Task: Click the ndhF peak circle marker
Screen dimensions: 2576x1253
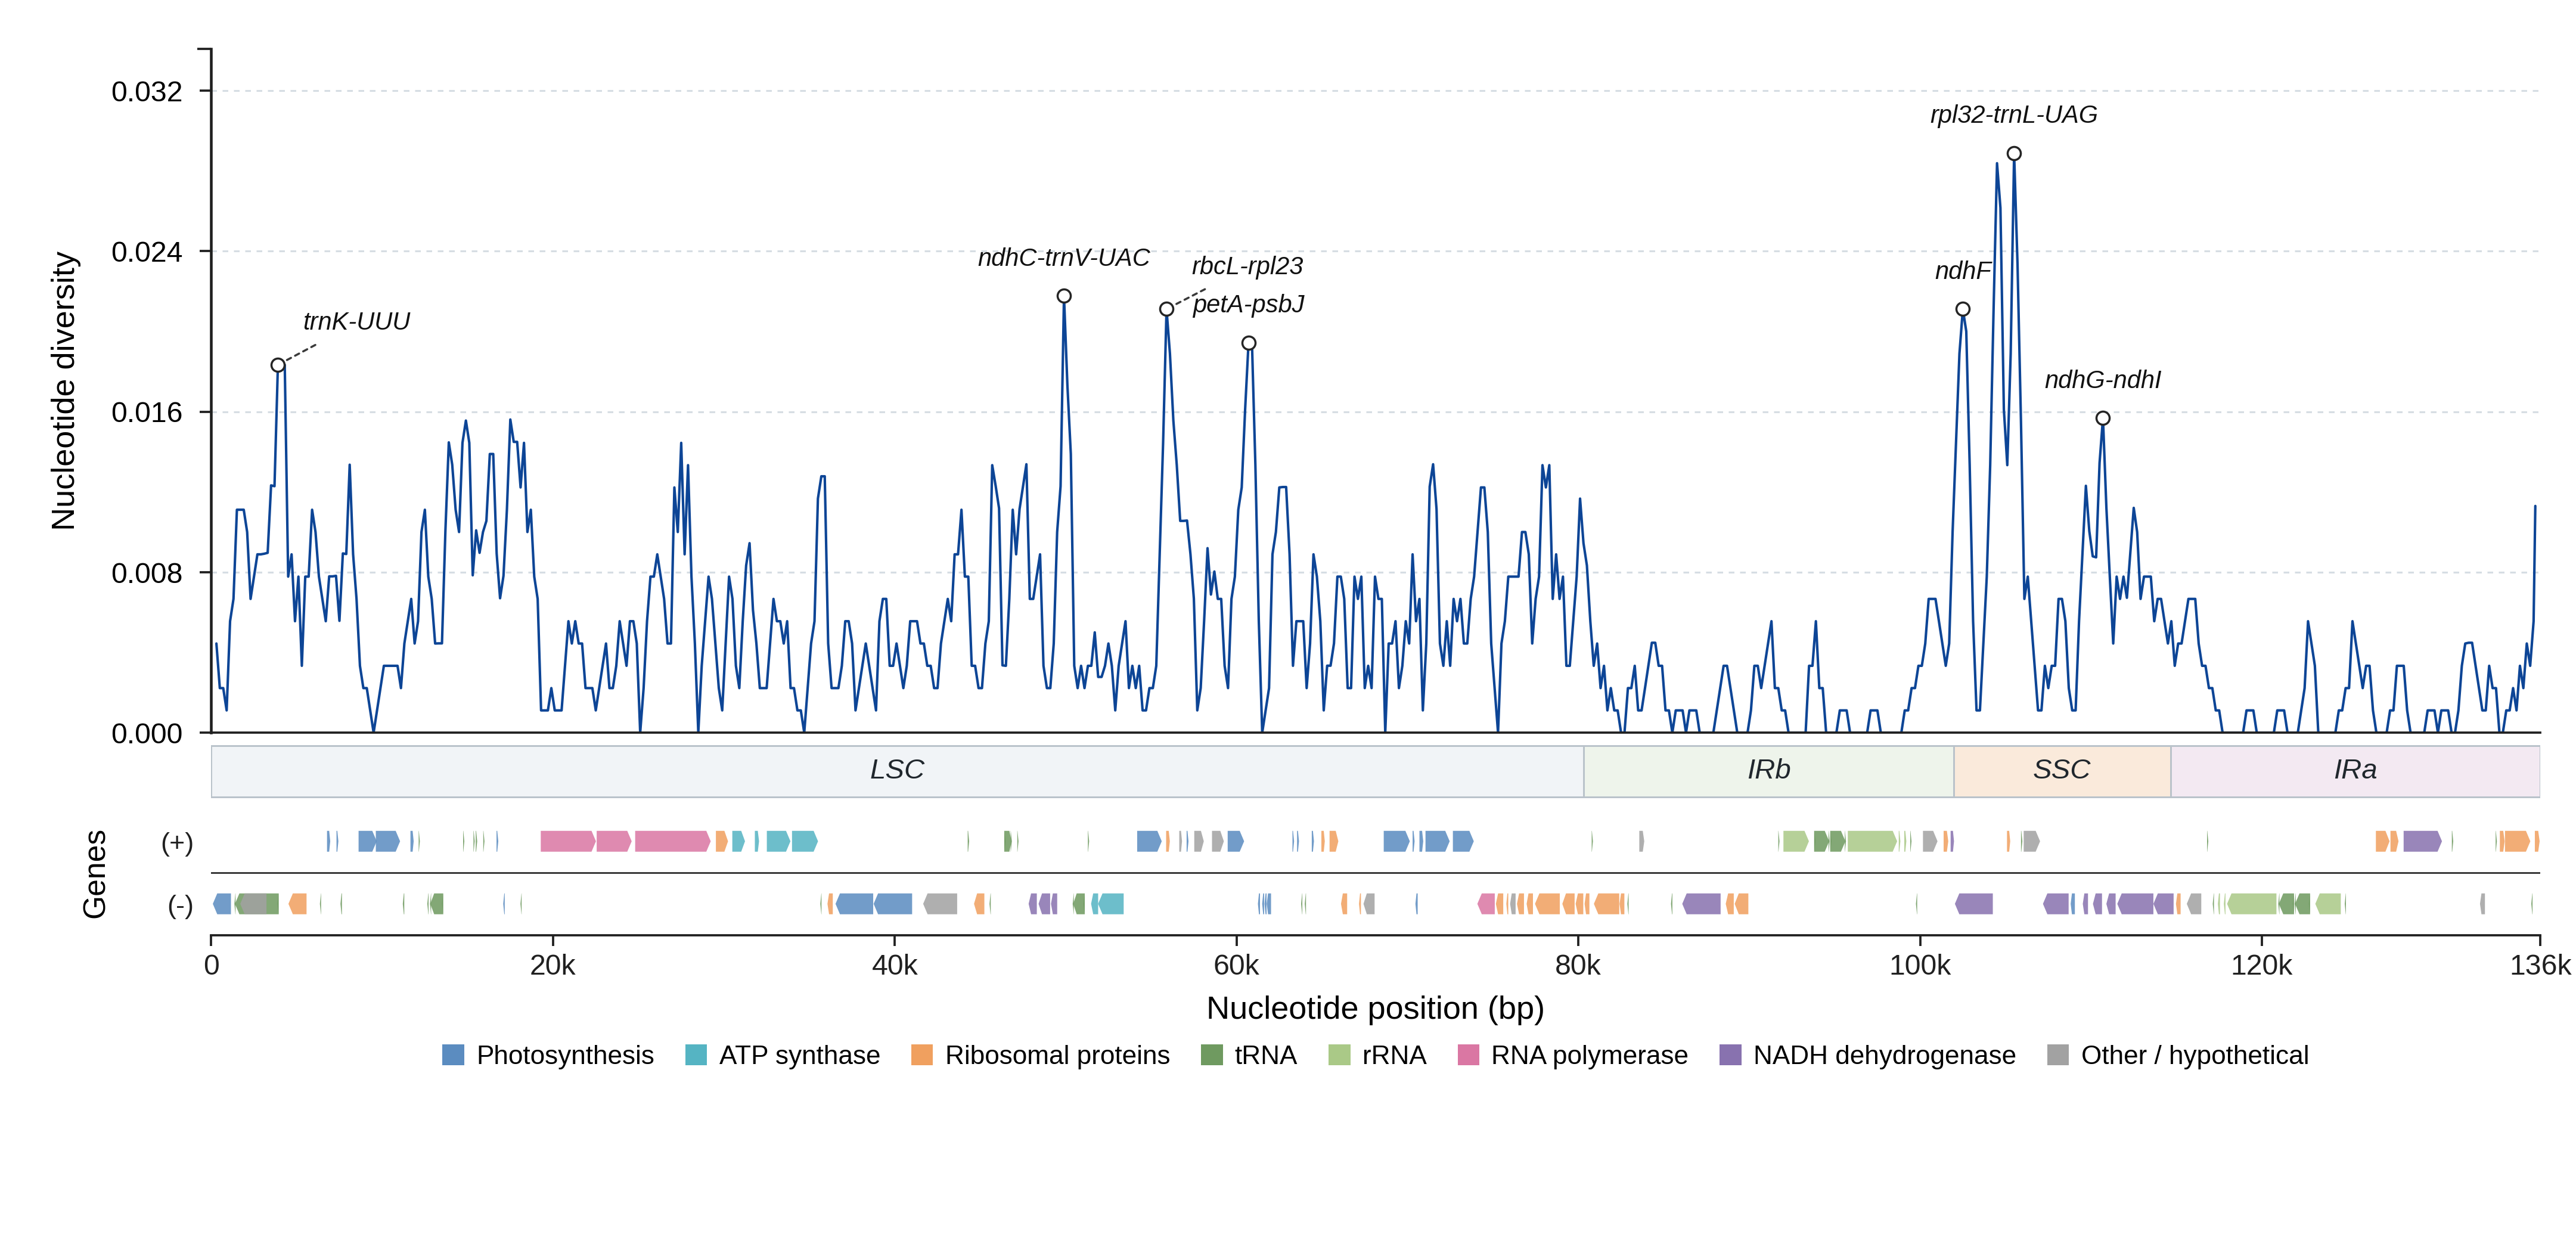Action: point(1963,309)
